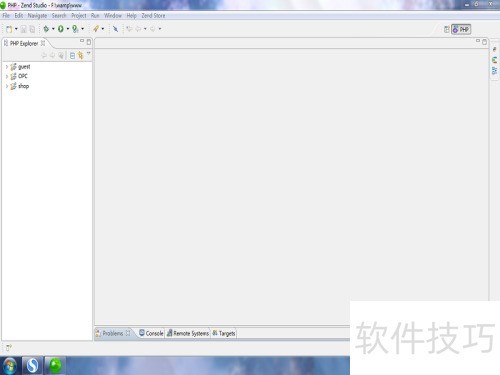
Task: Maximize the editor area
Action: [x=485, y=42]
